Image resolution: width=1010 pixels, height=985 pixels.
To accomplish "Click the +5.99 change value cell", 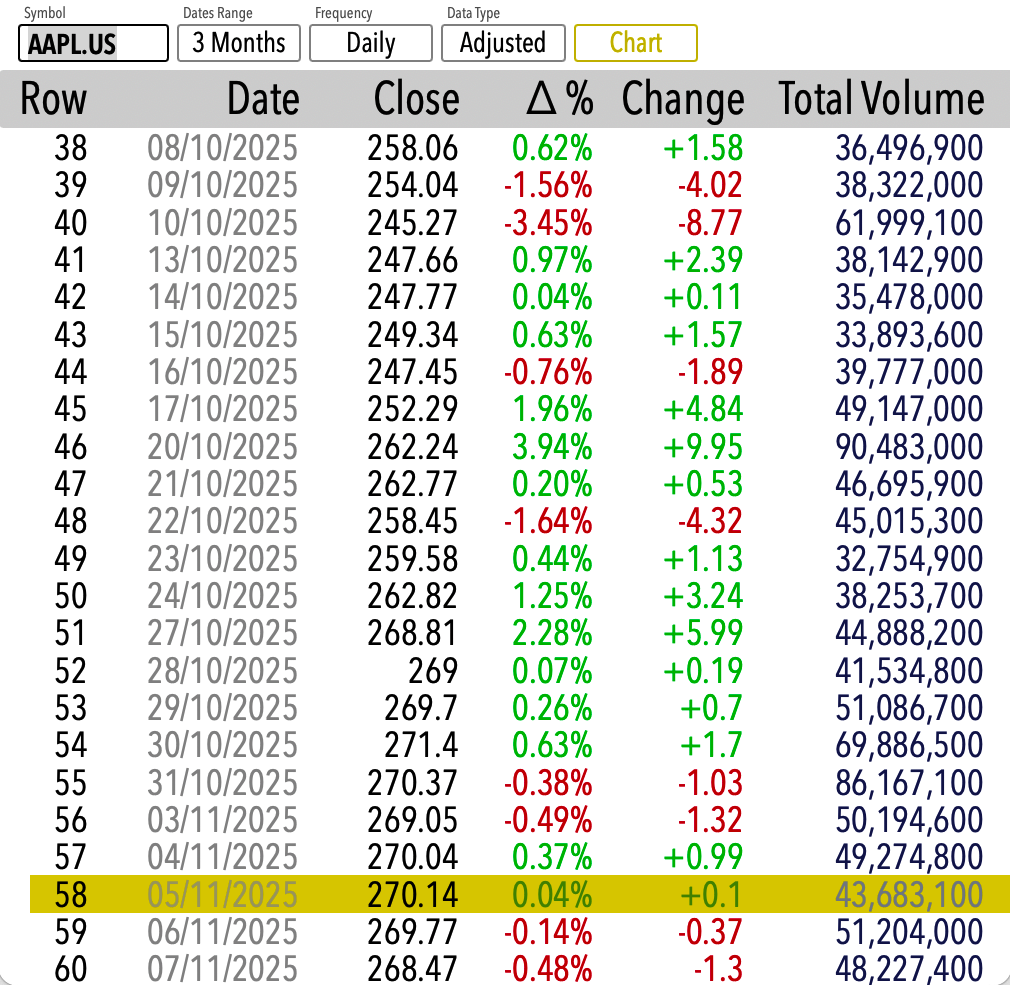I will pyautogui.click(x=703, y=633).
